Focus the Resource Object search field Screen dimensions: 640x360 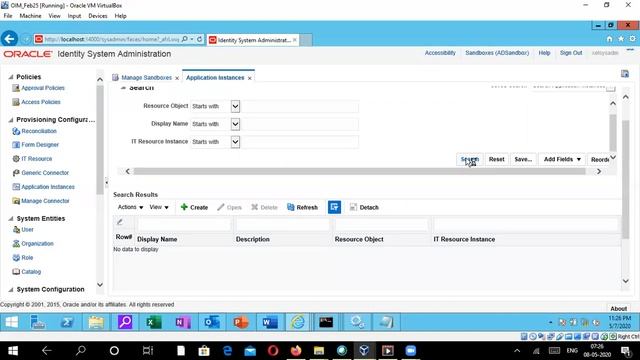click(x=300, y=107)
